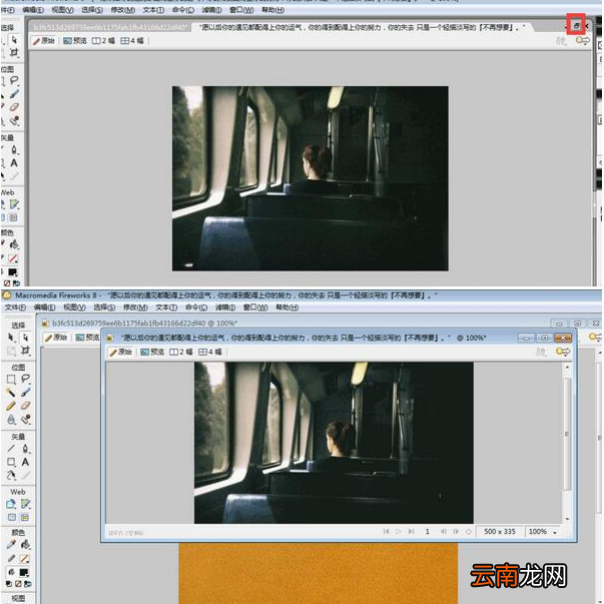Toggle Show Slices button in lower toolbox

point(25,517)
